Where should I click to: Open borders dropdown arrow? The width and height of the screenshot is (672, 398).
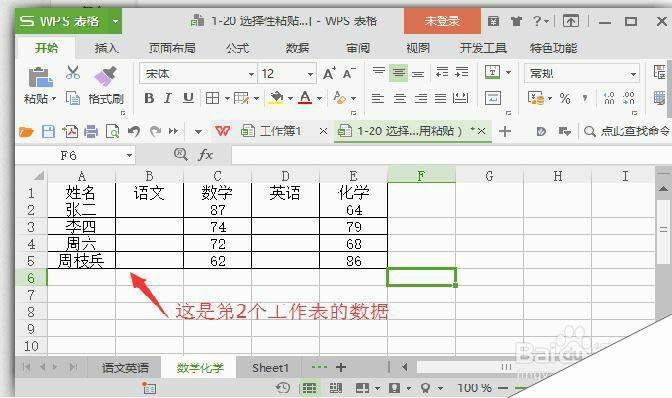227,99
